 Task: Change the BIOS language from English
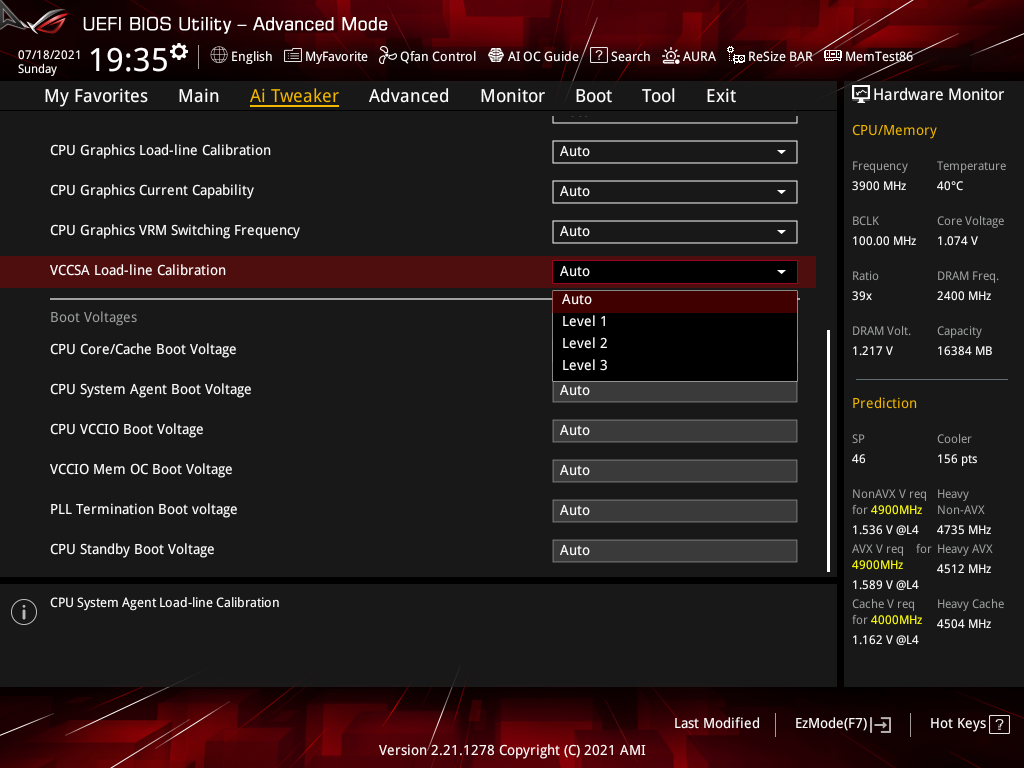[x=240, y=56]
